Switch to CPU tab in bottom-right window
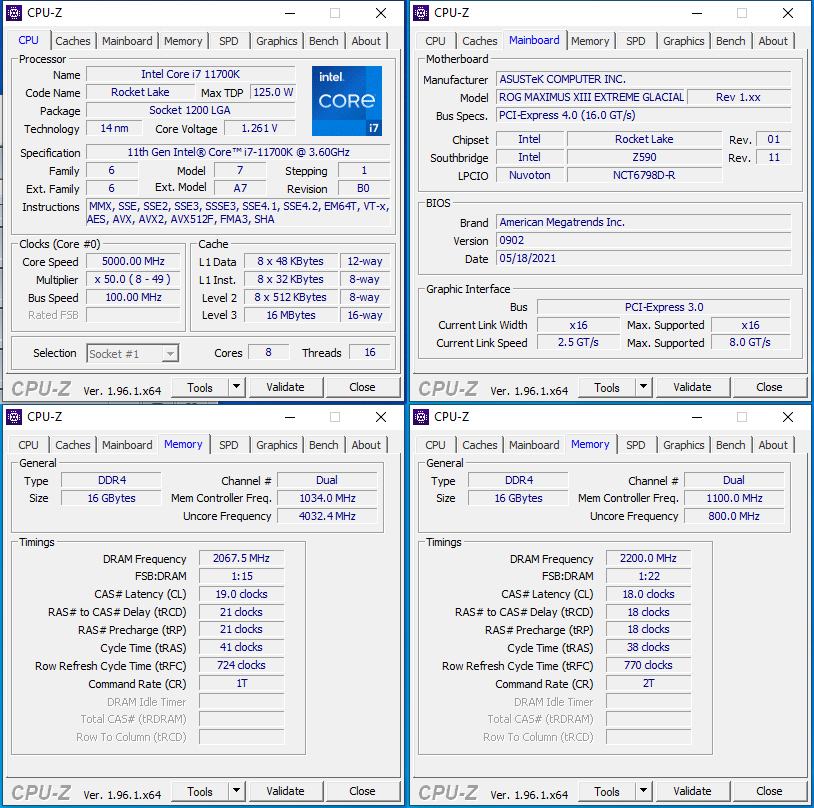The height and width of the screenshot is (808, 814). coord(435,445)
